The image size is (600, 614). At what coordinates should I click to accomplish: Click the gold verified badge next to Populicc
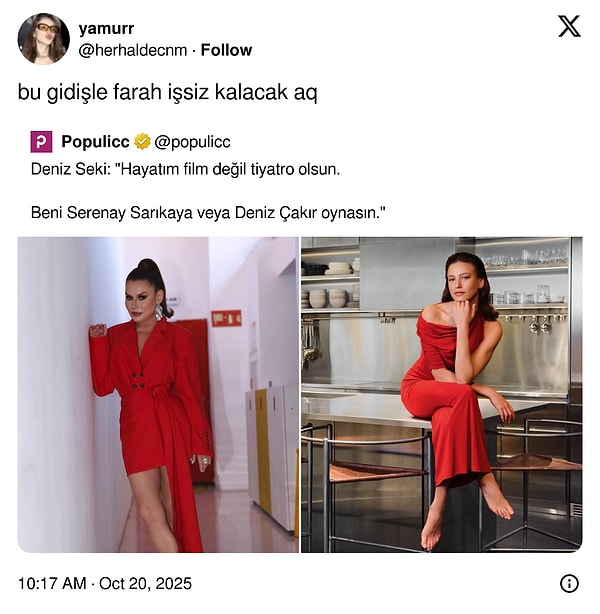142,142
